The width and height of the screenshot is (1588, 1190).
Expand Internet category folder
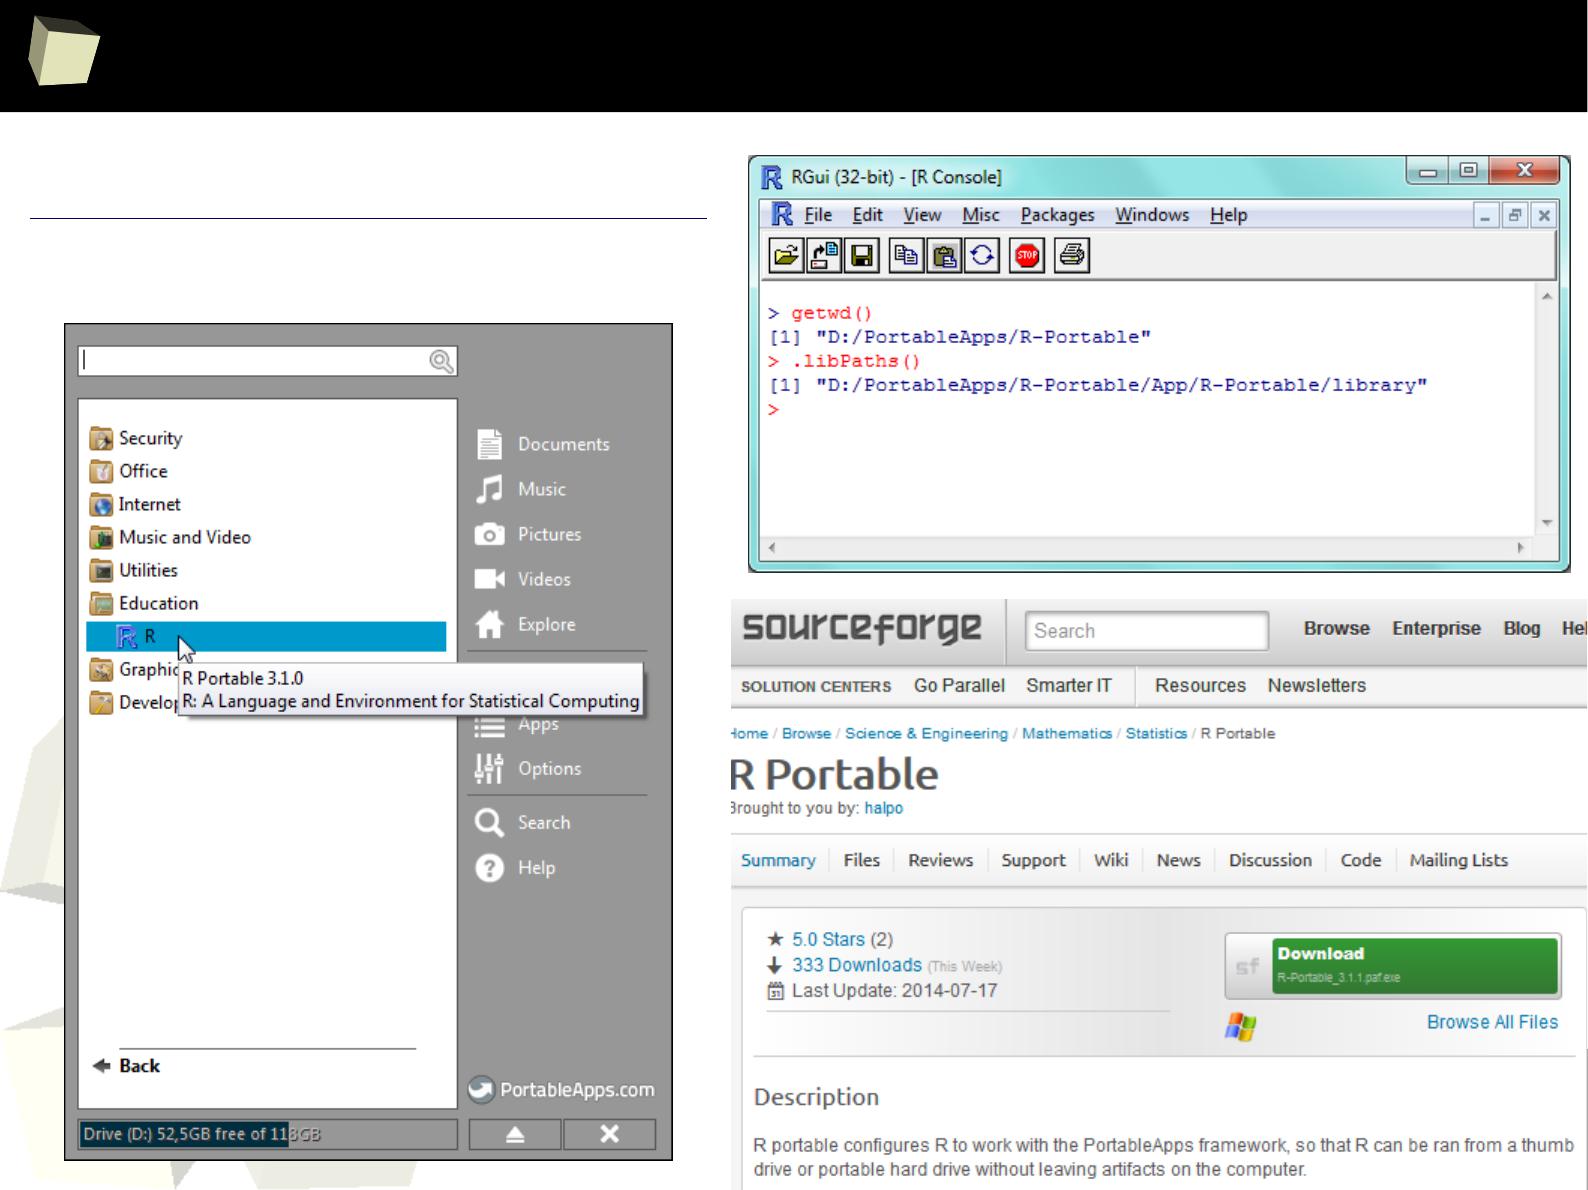pyautogui.click(x=135, y=504)
